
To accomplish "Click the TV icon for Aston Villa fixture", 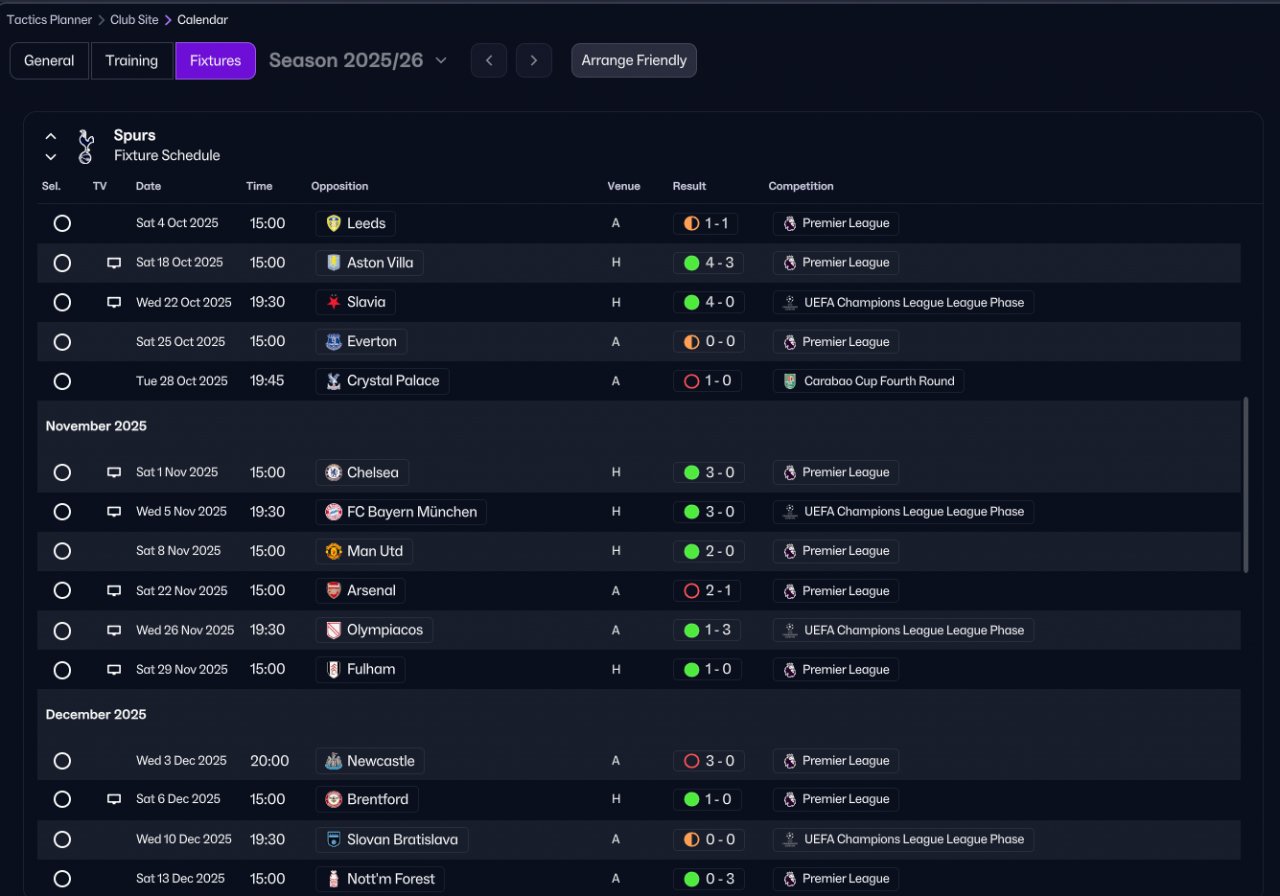I will coord(114,263).
